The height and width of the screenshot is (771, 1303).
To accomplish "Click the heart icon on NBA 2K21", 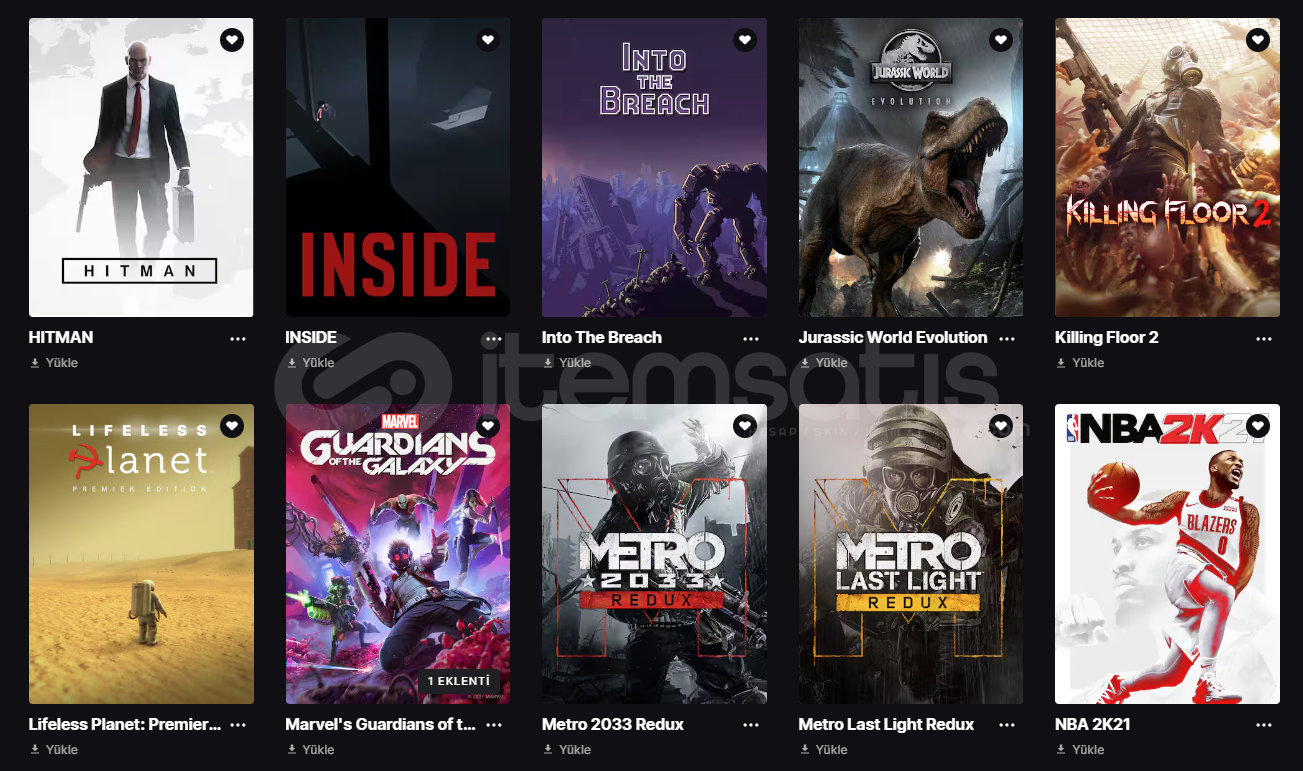I will (x=1258, y=426).
